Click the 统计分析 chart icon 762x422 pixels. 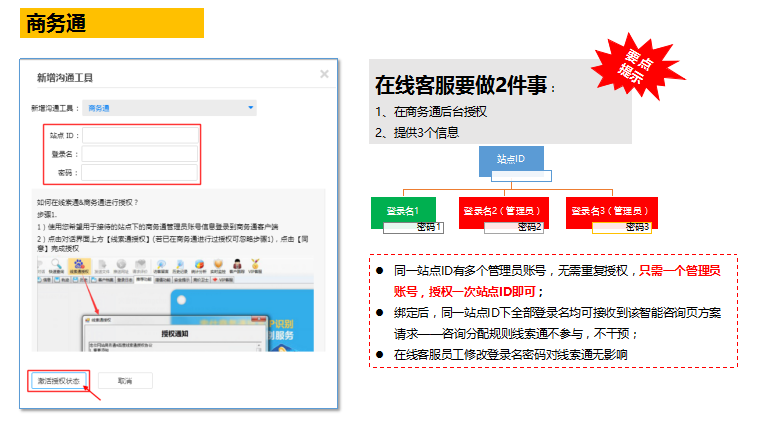tap(199, 266)
